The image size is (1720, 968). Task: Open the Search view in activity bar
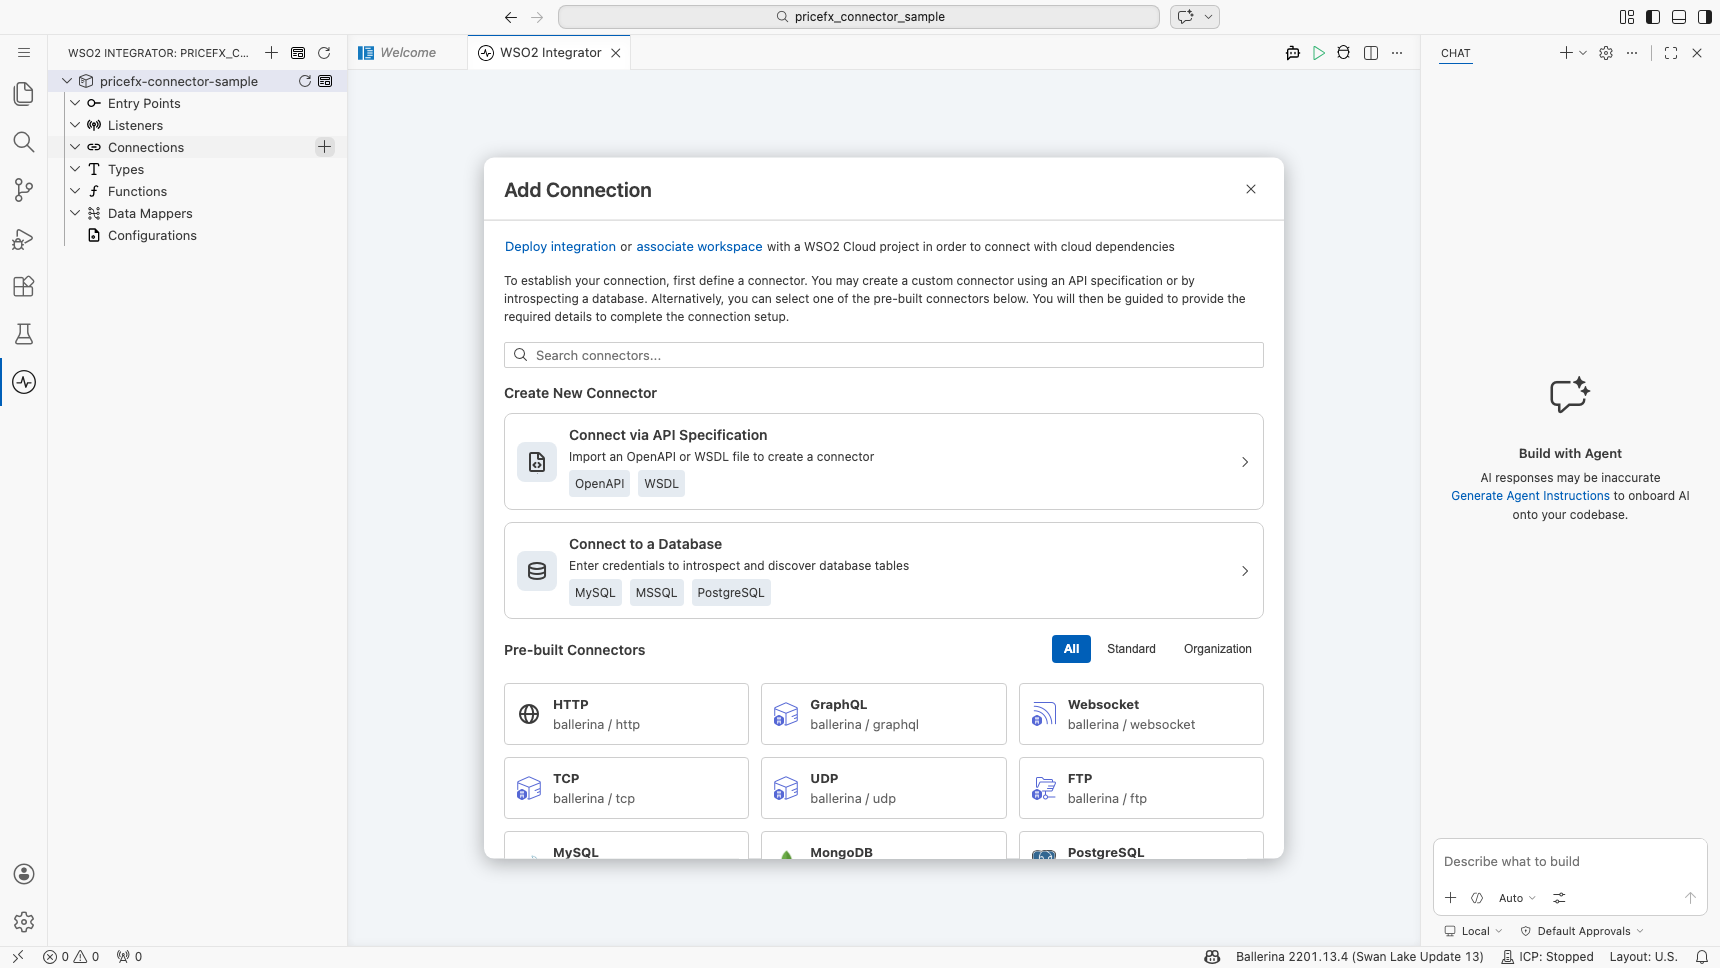coord(24,142)
